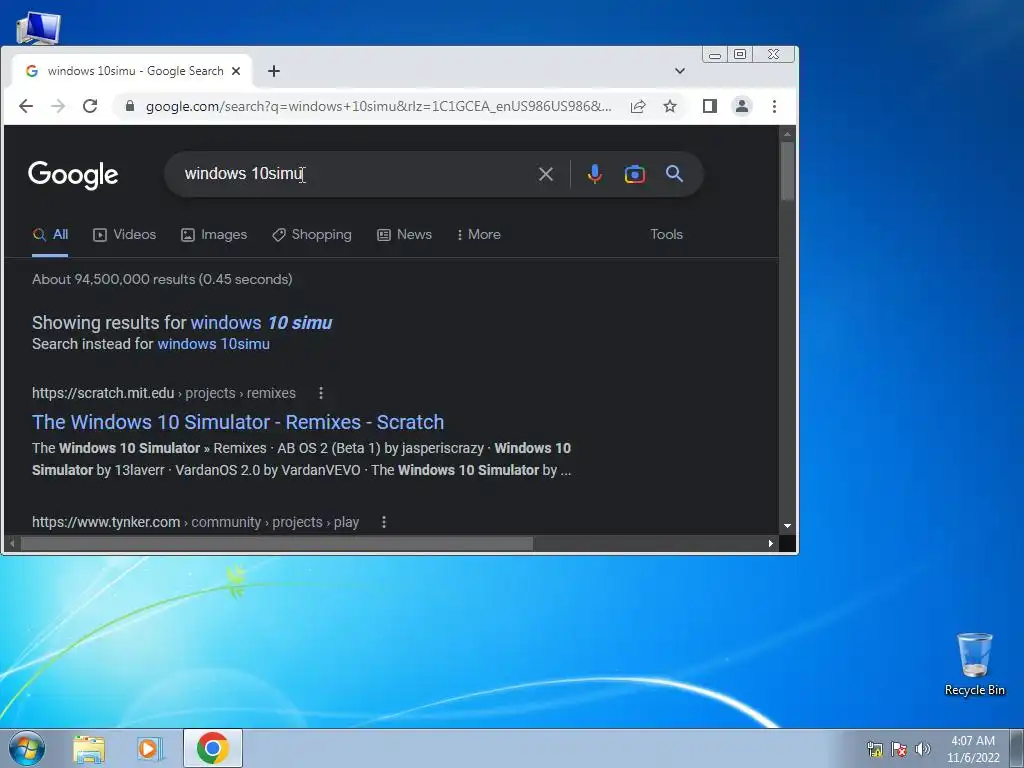Viewport: 1024px width, 768px height.
Task: Submit search with the magnifying glass
Action: point(674,174)
